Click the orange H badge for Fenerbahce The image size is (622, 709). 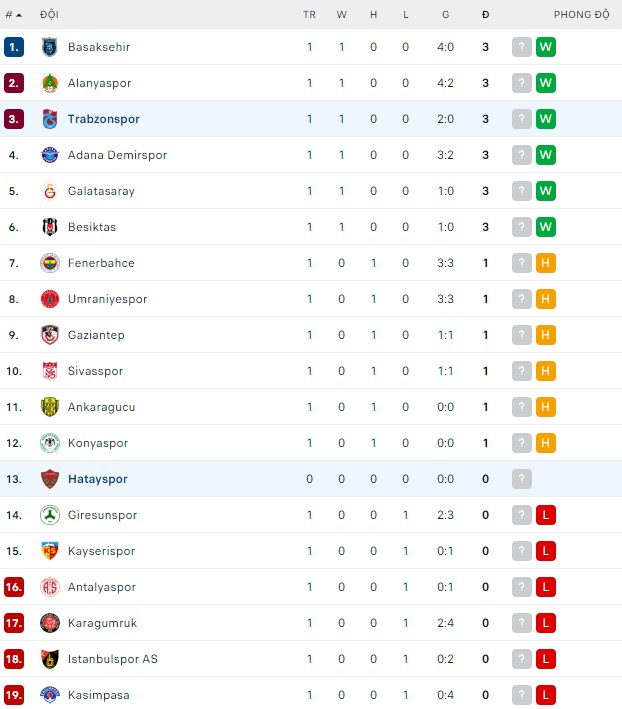(x=545, y=263)
